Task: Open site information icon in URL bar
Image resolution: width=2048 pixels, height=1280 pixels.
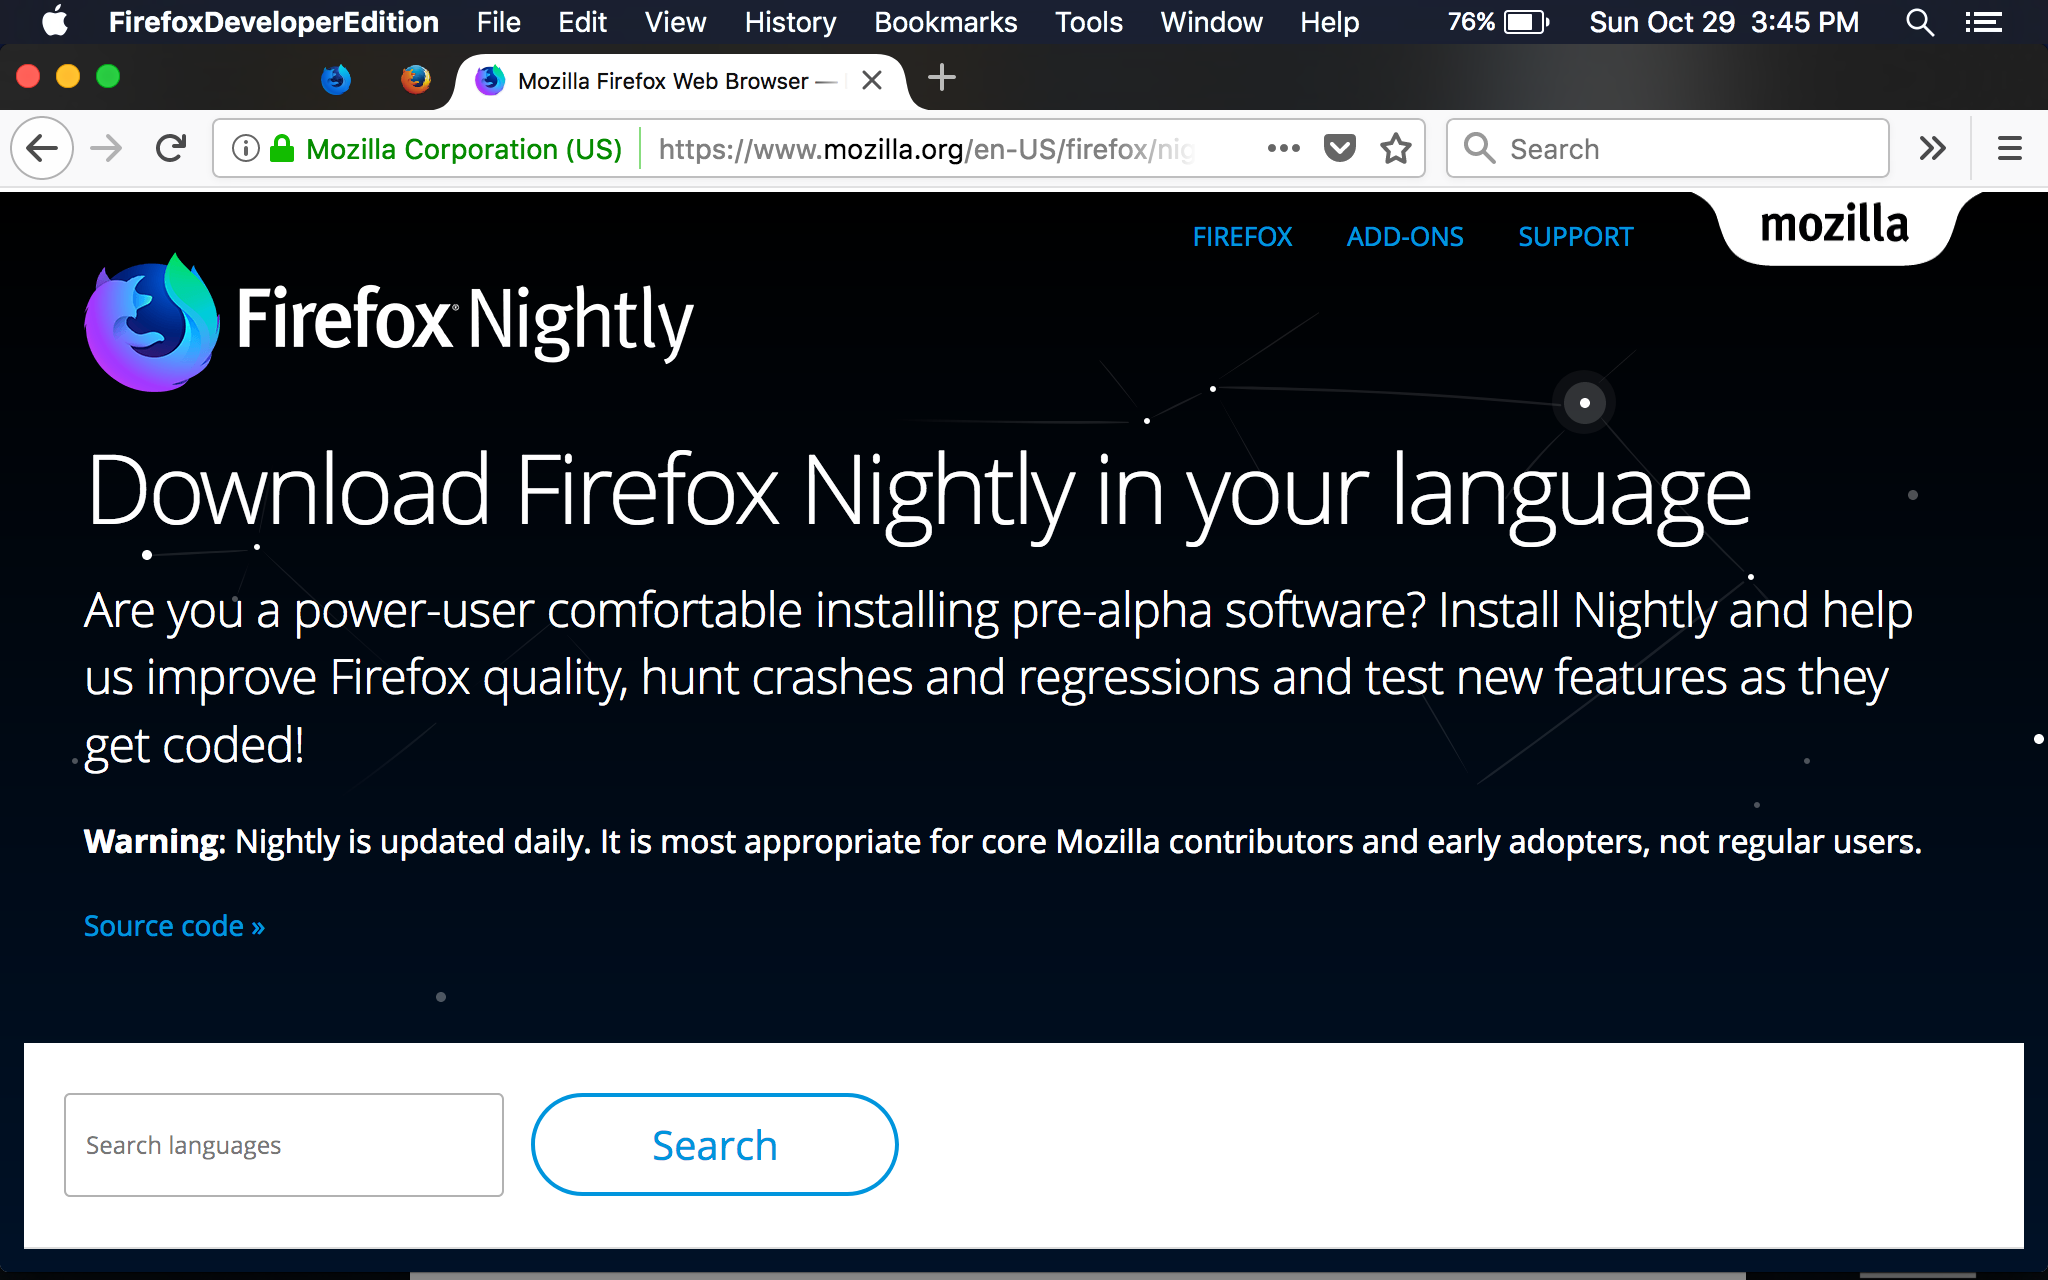Action: pos(245,149)
